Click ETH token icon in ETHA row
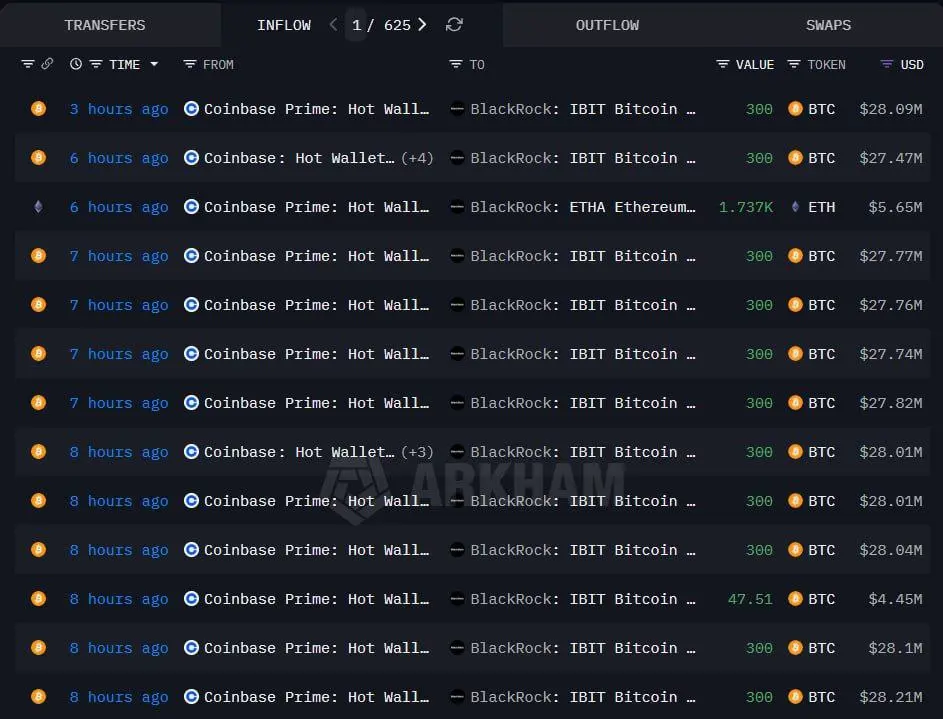The image size is (943, 719). tap(795, 207)
